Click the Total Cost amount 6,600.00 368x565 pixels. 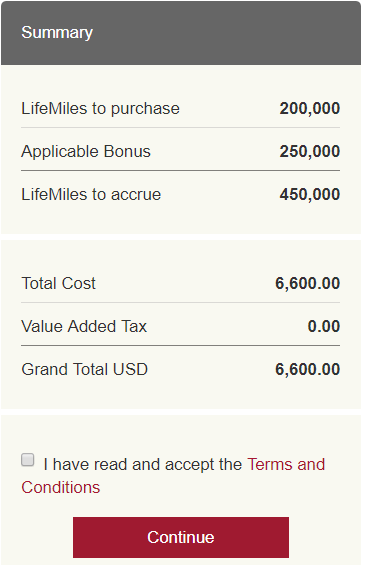pyautogui.click(x=307, y=283)
